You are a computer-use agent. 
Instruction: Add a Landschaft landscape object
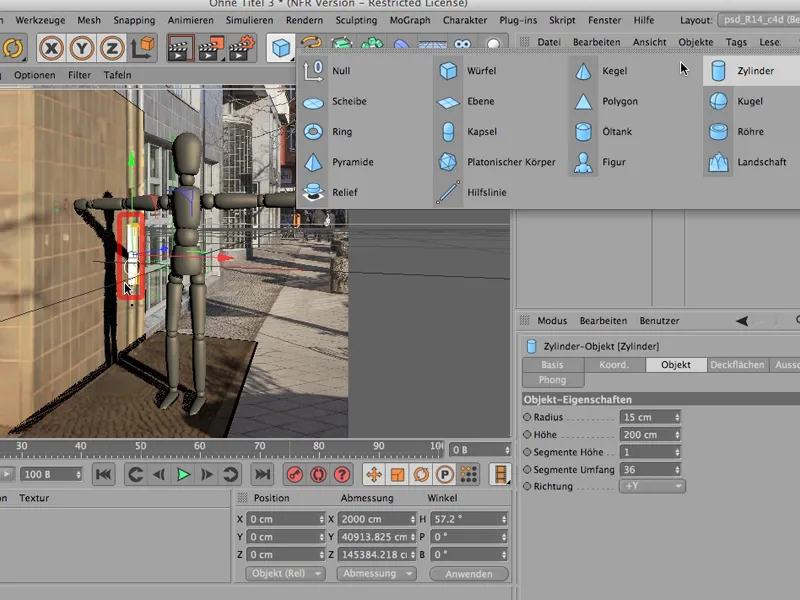click(747, 162)
